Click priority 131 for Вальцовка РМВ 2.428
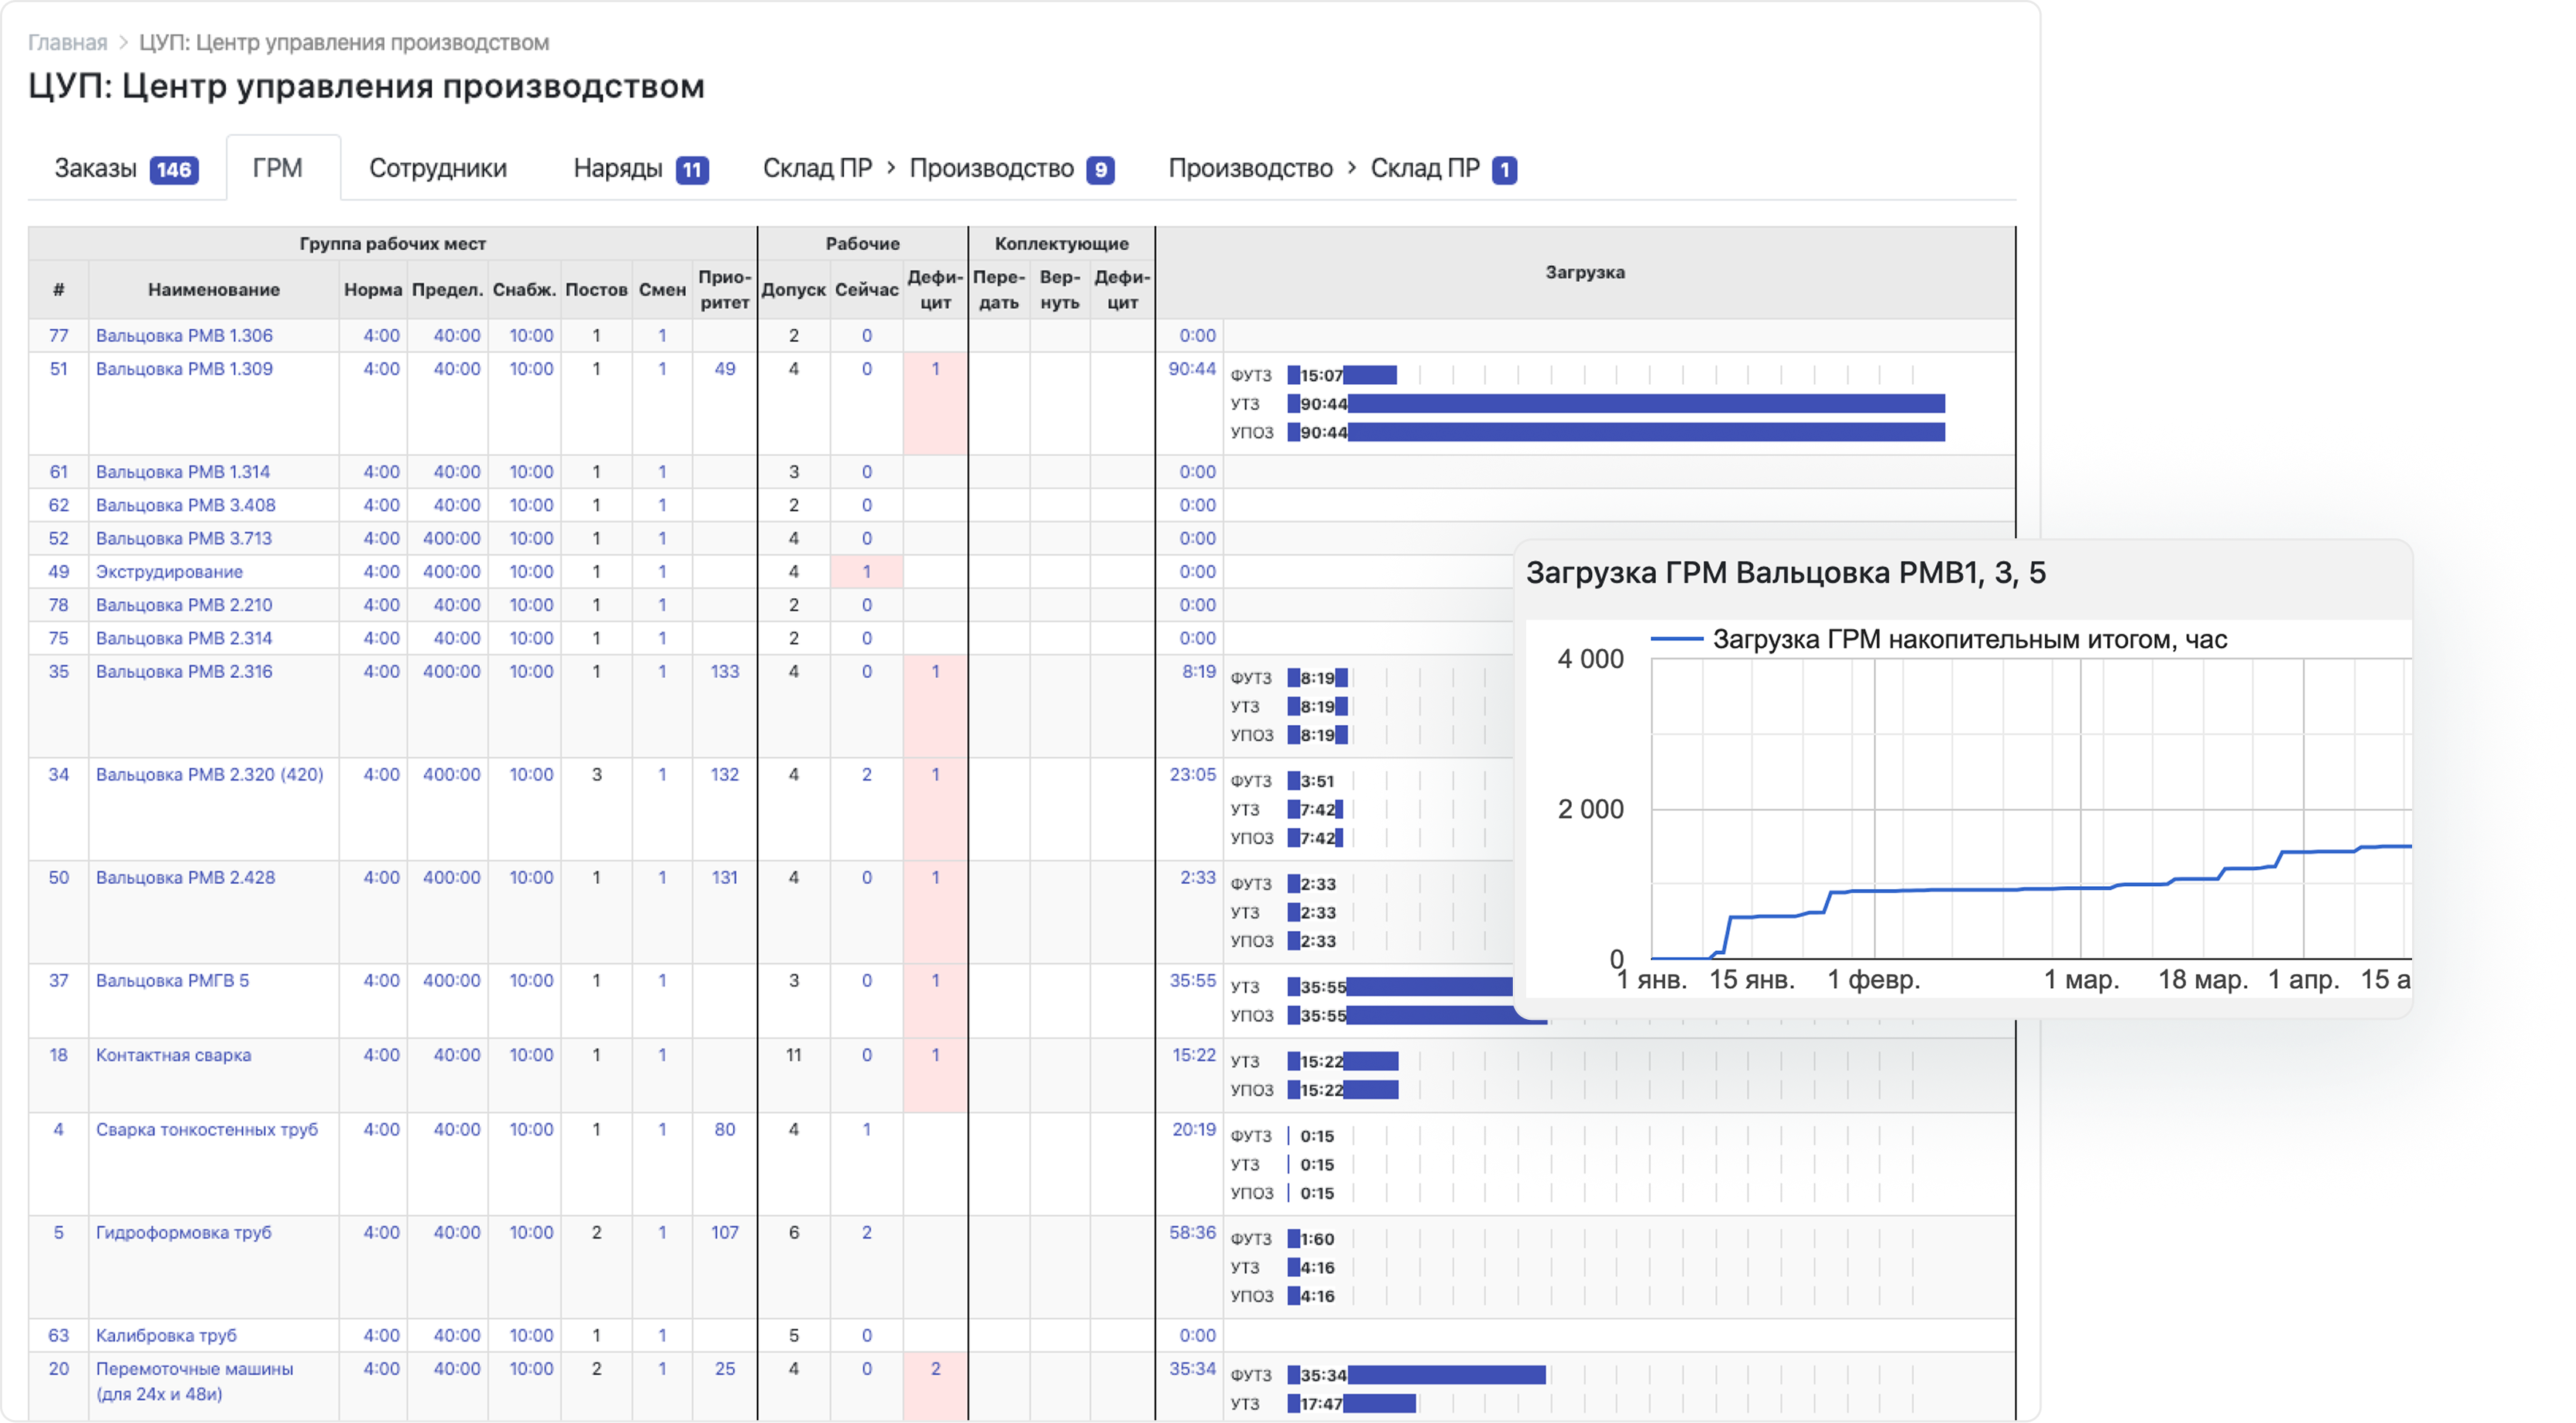The height and width of the screenshot is (1423, 2576). point(725,877)
